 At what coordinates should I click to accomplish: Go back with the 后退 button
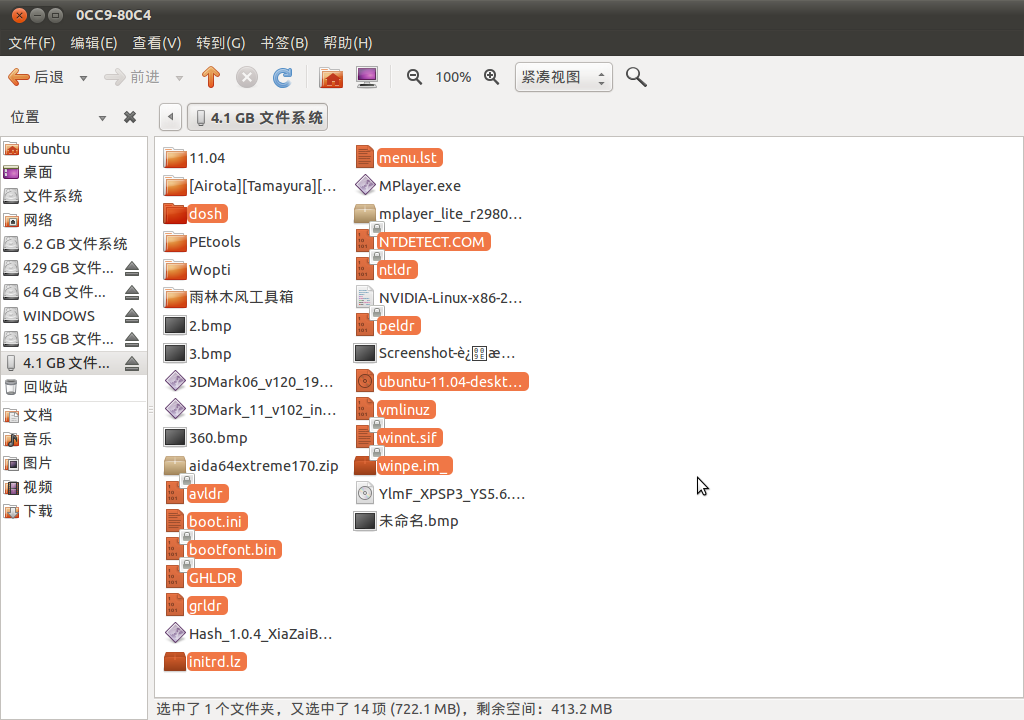37,77
